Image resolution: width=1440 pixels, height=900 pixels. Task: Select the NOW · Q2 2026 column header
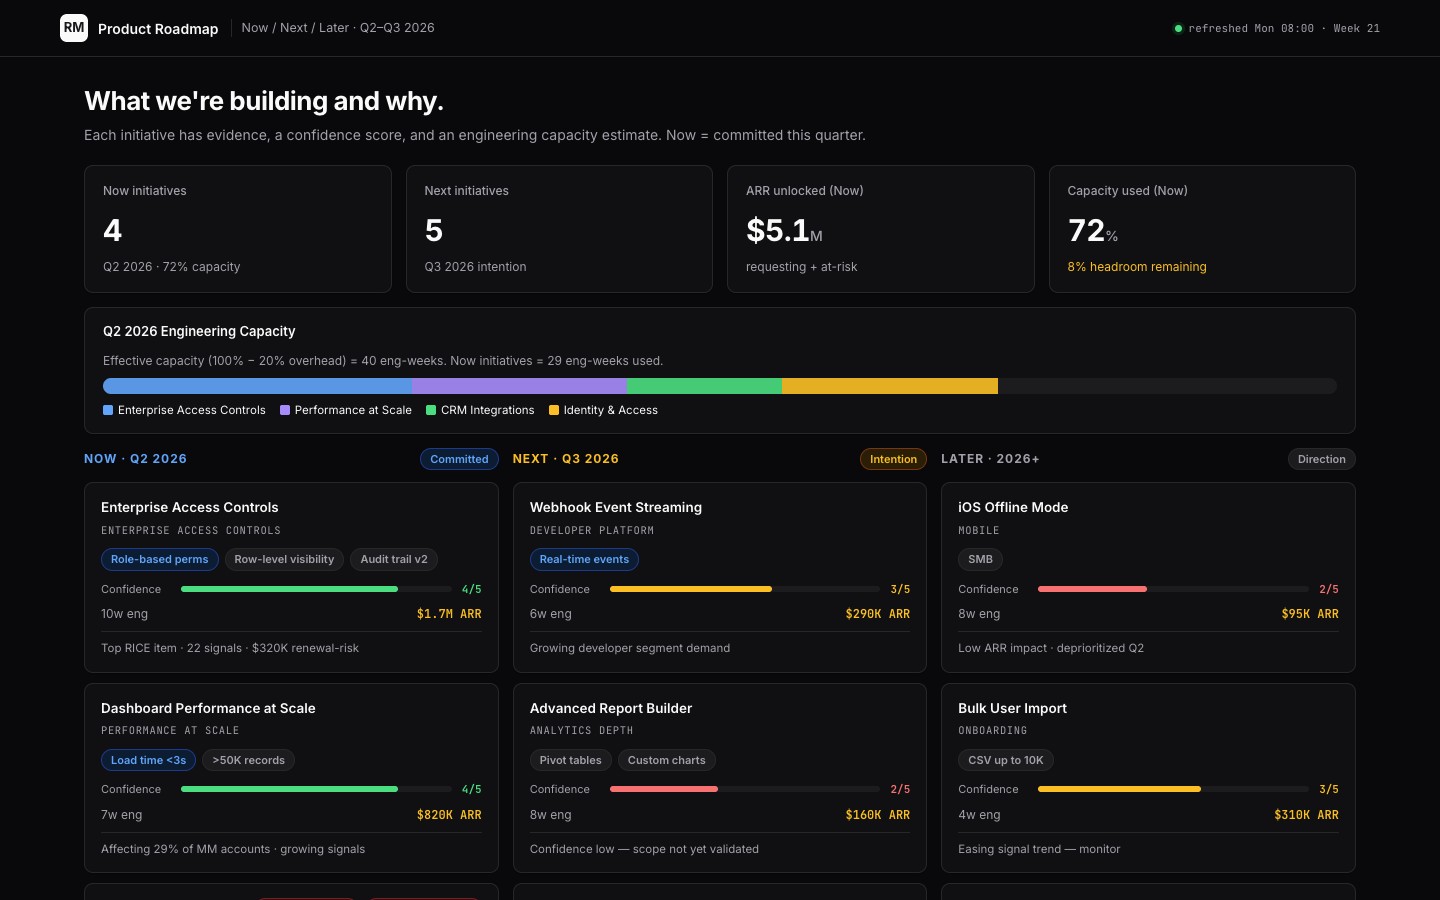click(135, 459)
